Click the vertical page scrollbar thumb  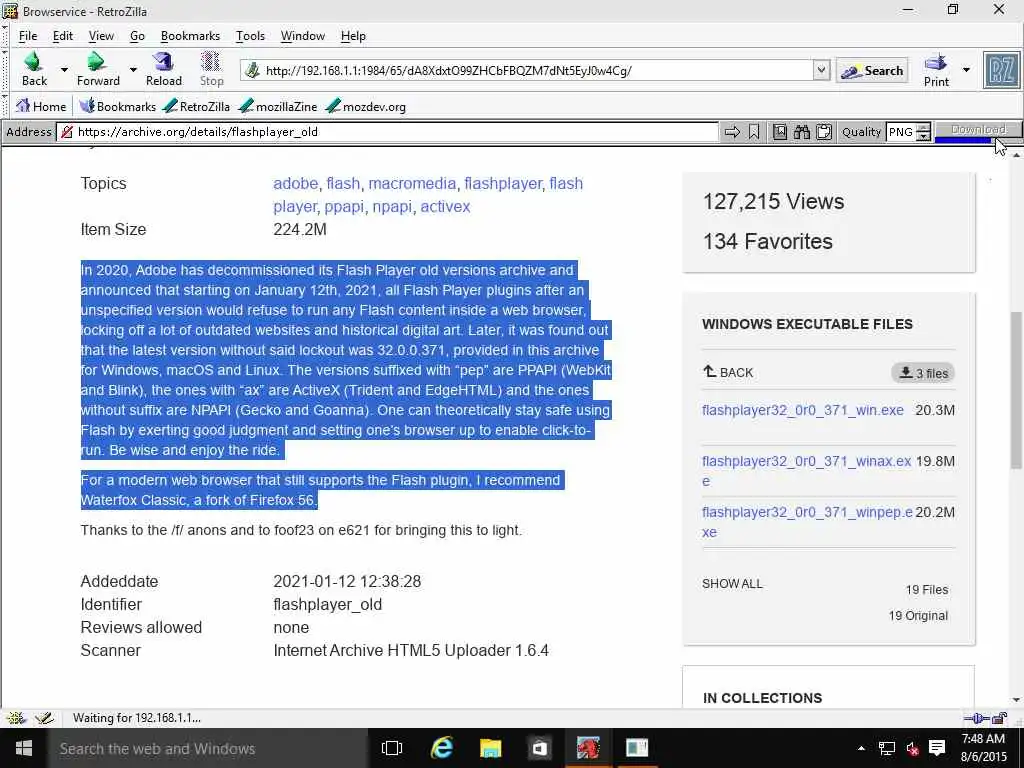coord(1016,390)
